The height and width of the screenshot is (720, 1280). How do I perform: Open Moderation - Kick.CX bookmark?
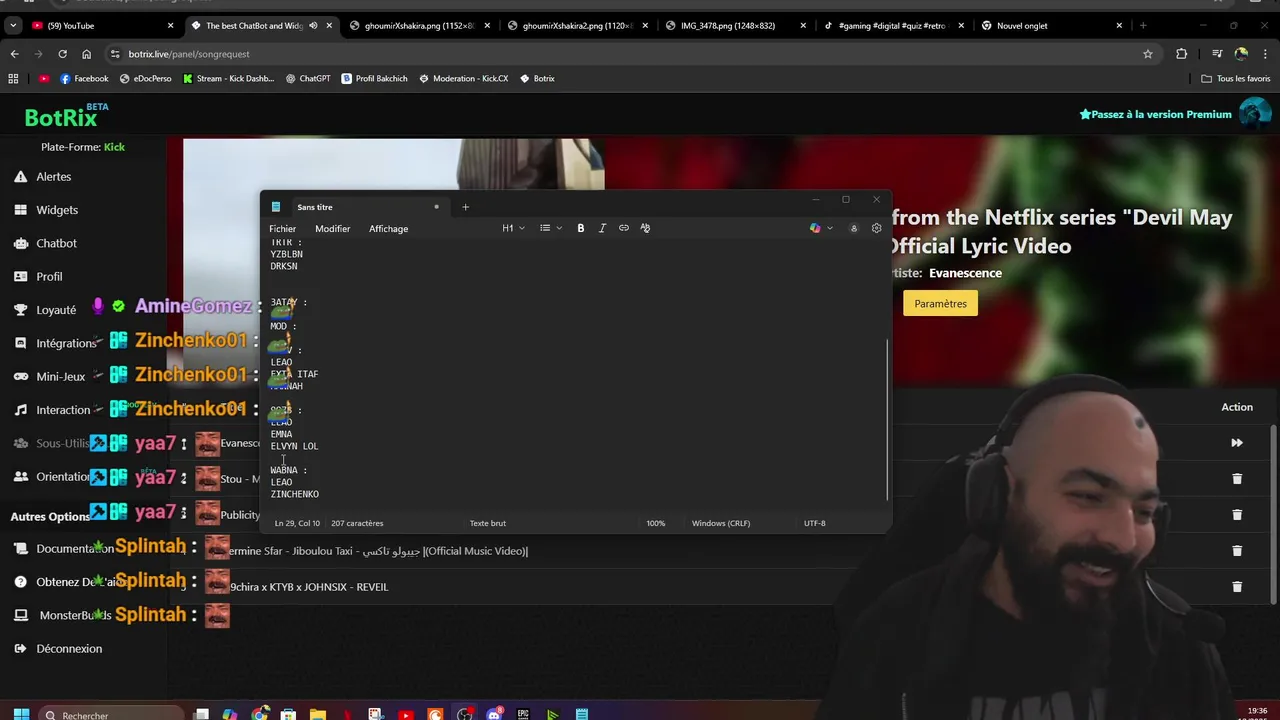coord(463,78)
